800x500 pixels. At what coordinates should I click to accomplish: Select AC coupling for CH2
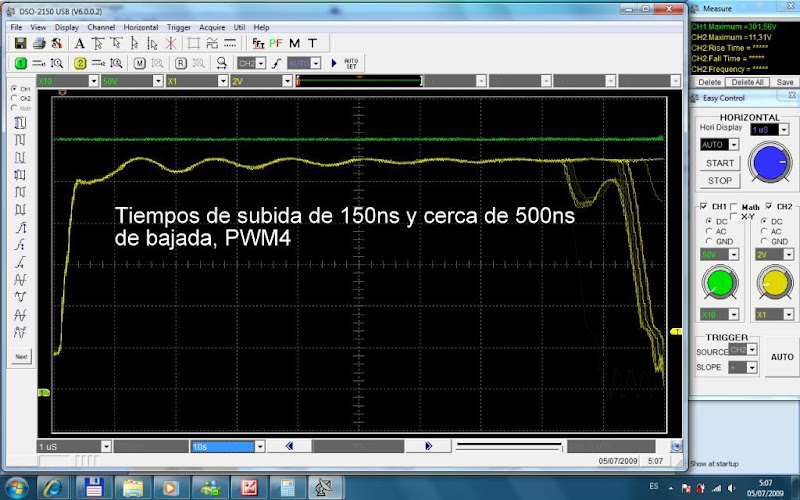click(x=764, y=232)
